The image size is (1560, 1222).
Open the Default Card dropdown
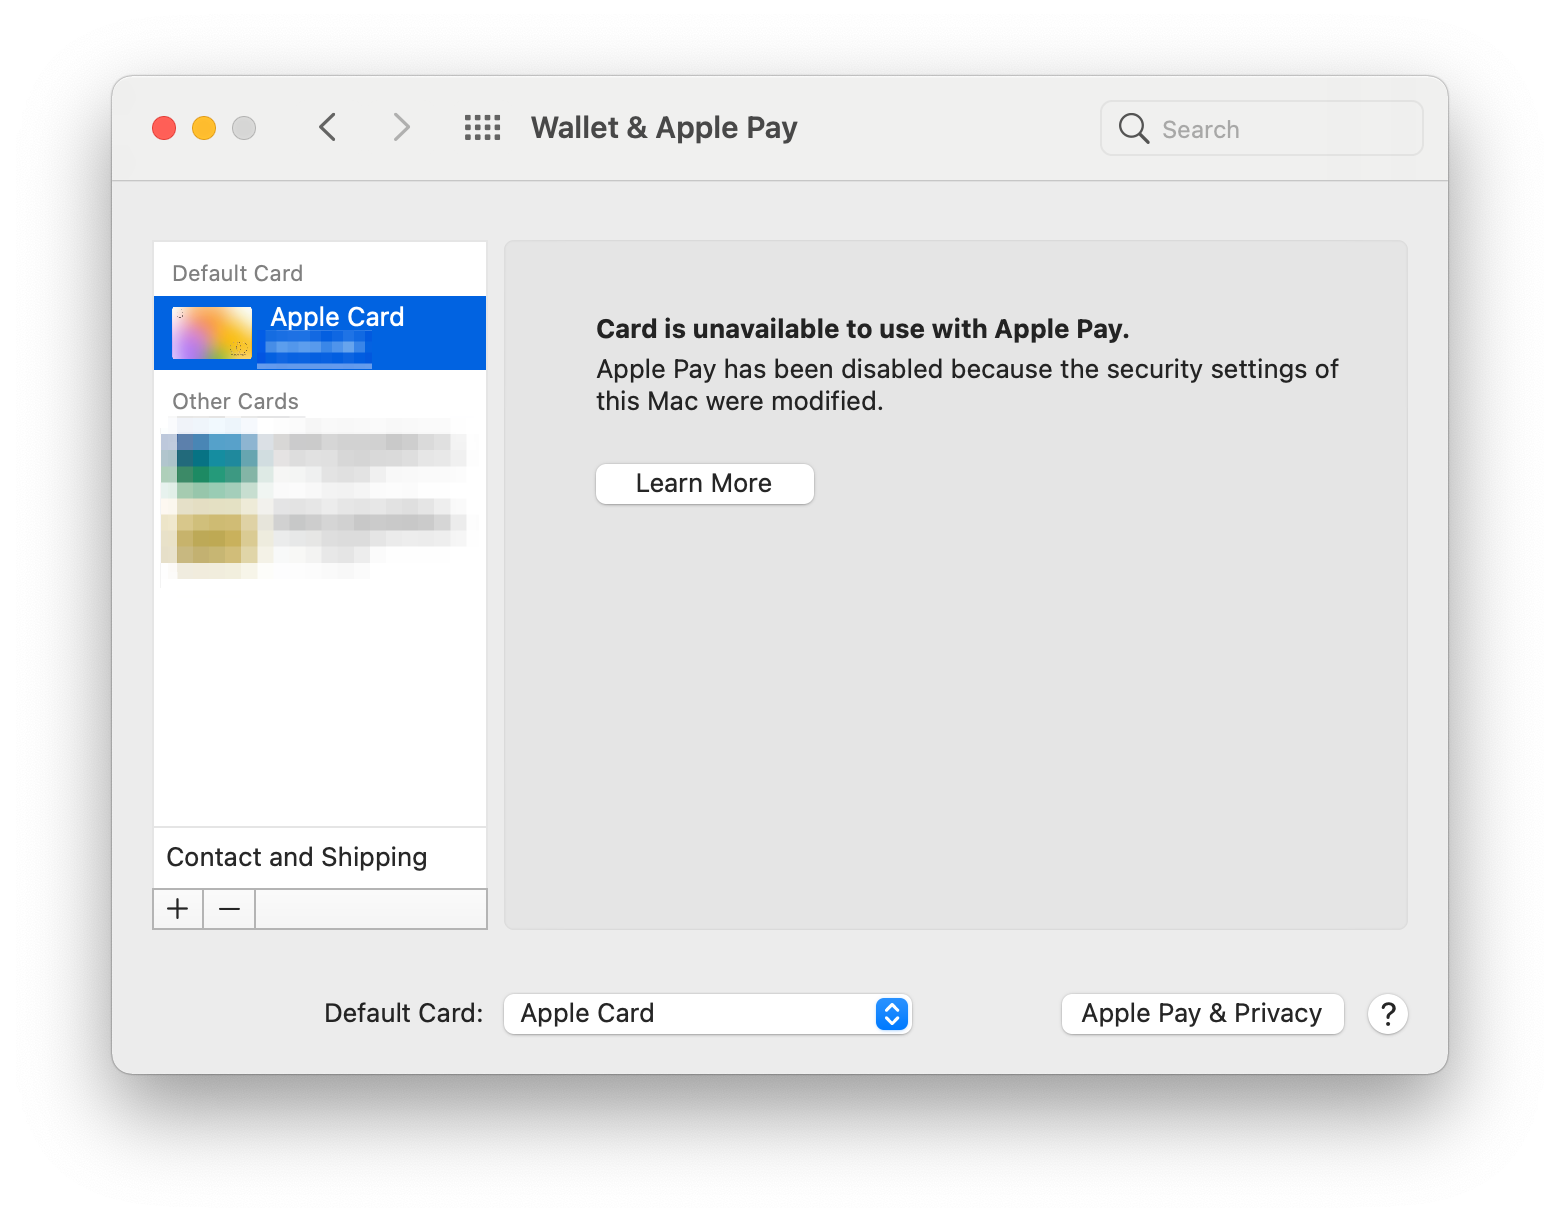click(x=708, y=1014)
